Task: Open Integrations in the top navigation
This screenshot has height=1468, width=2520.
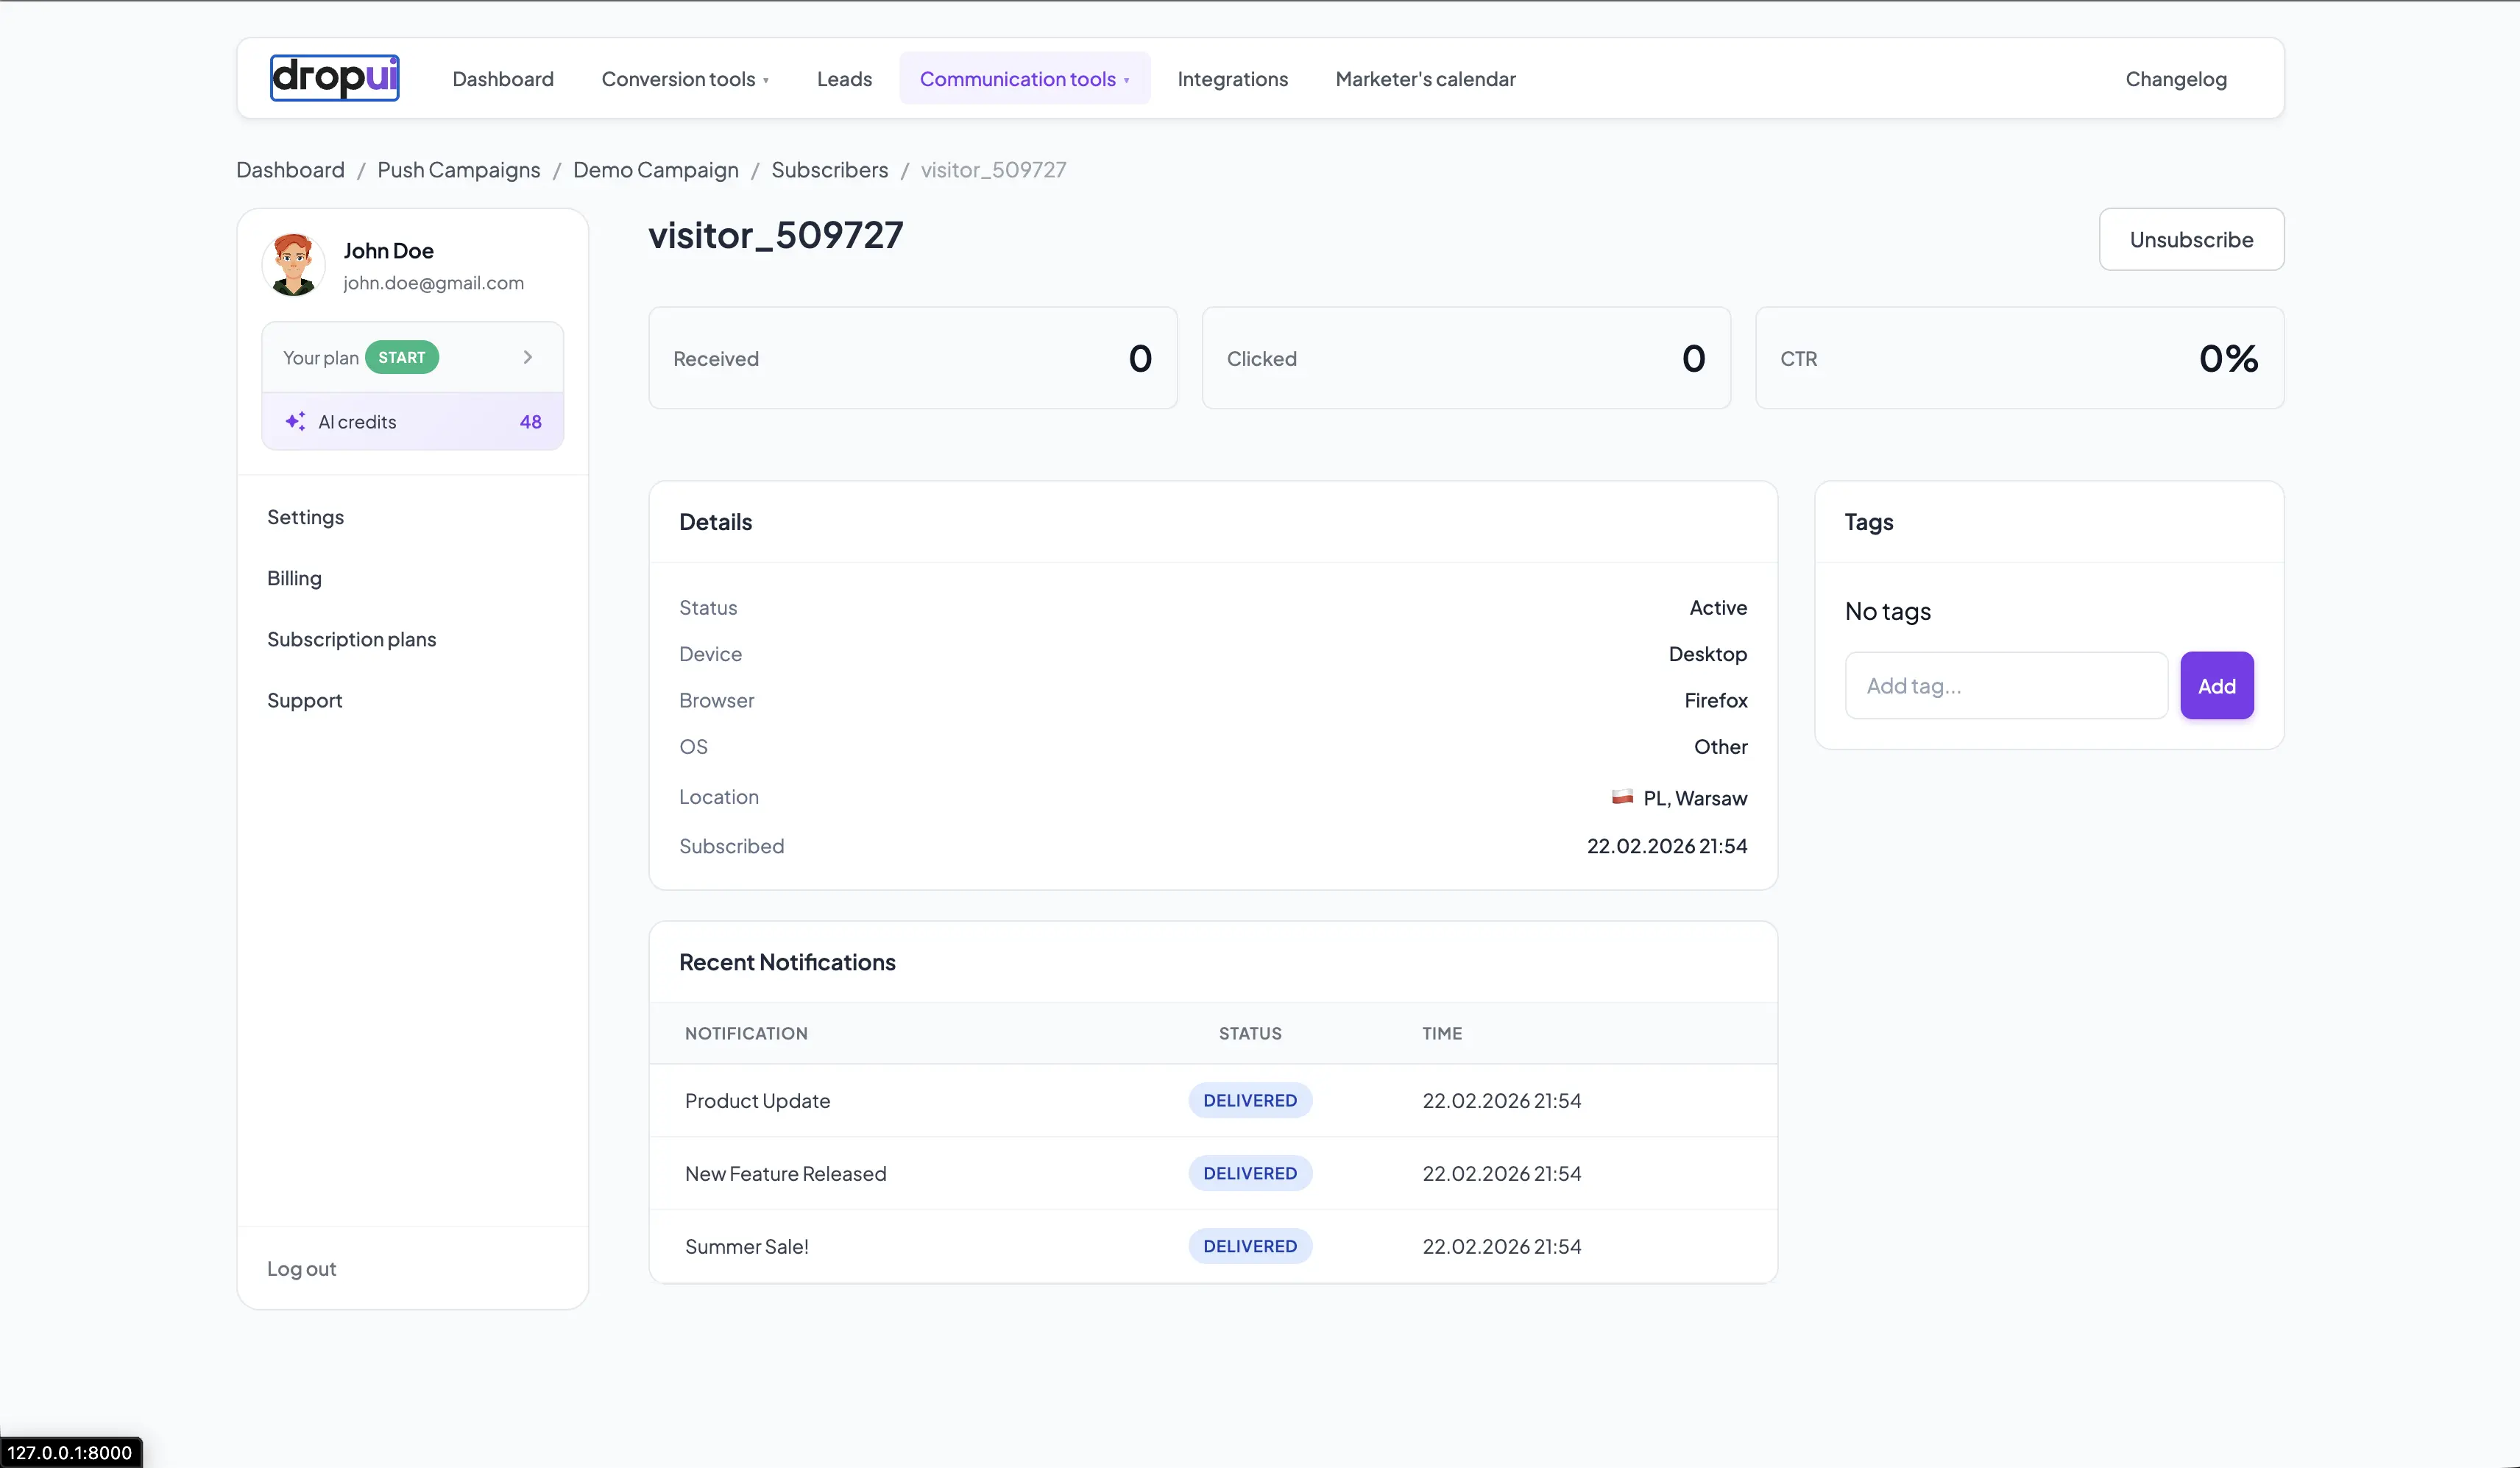Action: click(x=1232, y=79)
